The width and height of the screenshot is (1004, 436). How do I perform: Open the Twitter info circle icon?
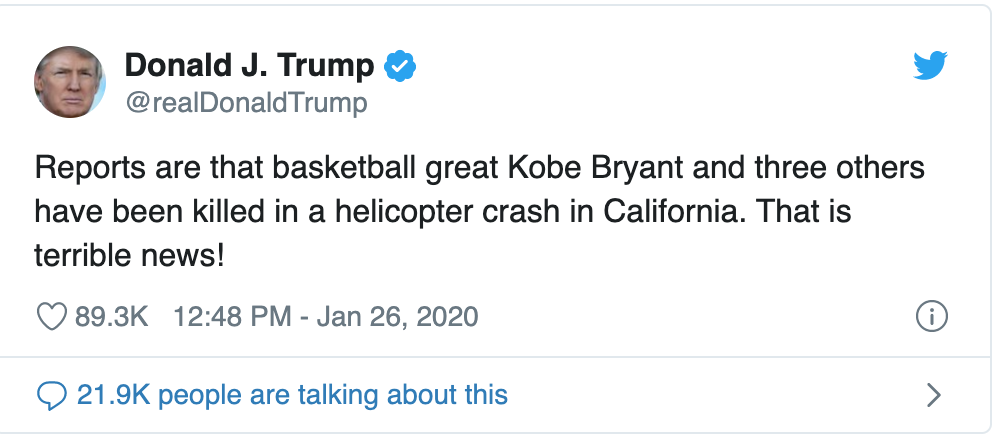click(x=931, y=318)
